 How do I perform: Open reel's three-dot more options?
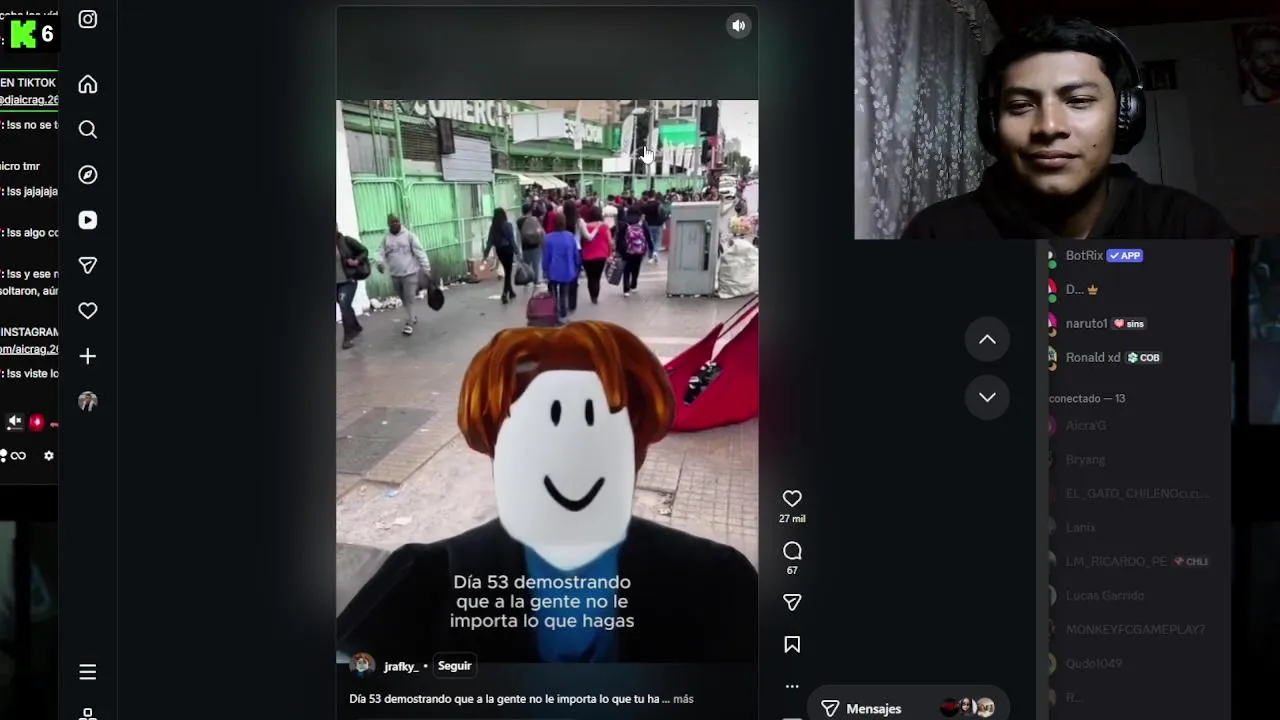(792, 686)
